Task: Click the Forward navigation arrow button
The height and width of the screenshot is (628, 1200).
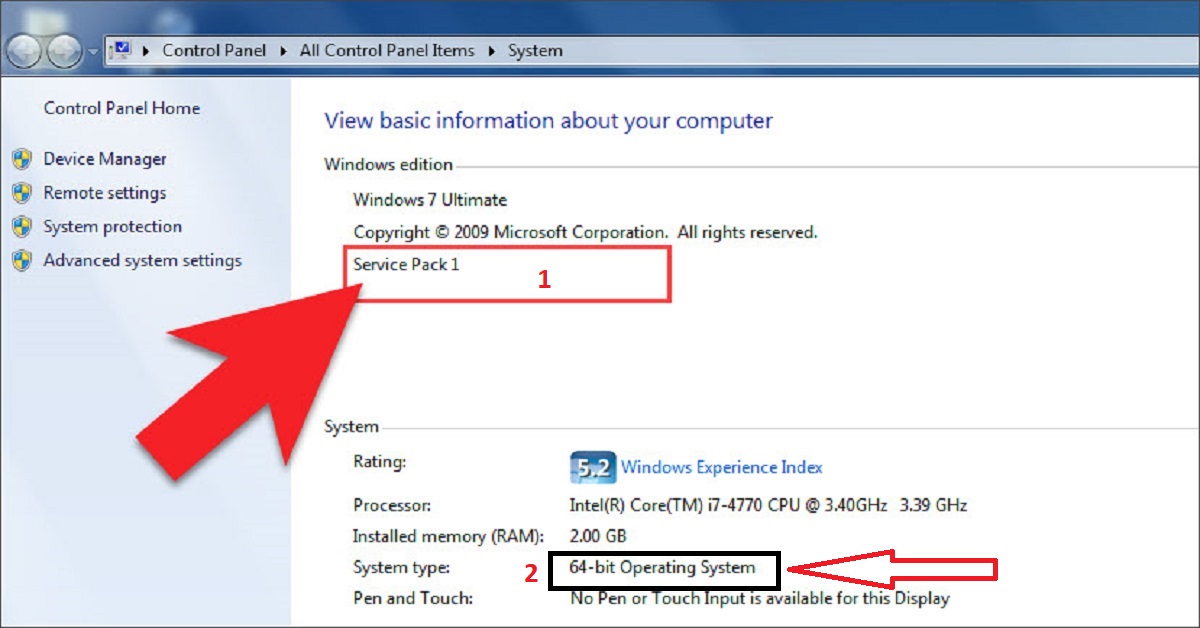Action: [x=63, y=50]
